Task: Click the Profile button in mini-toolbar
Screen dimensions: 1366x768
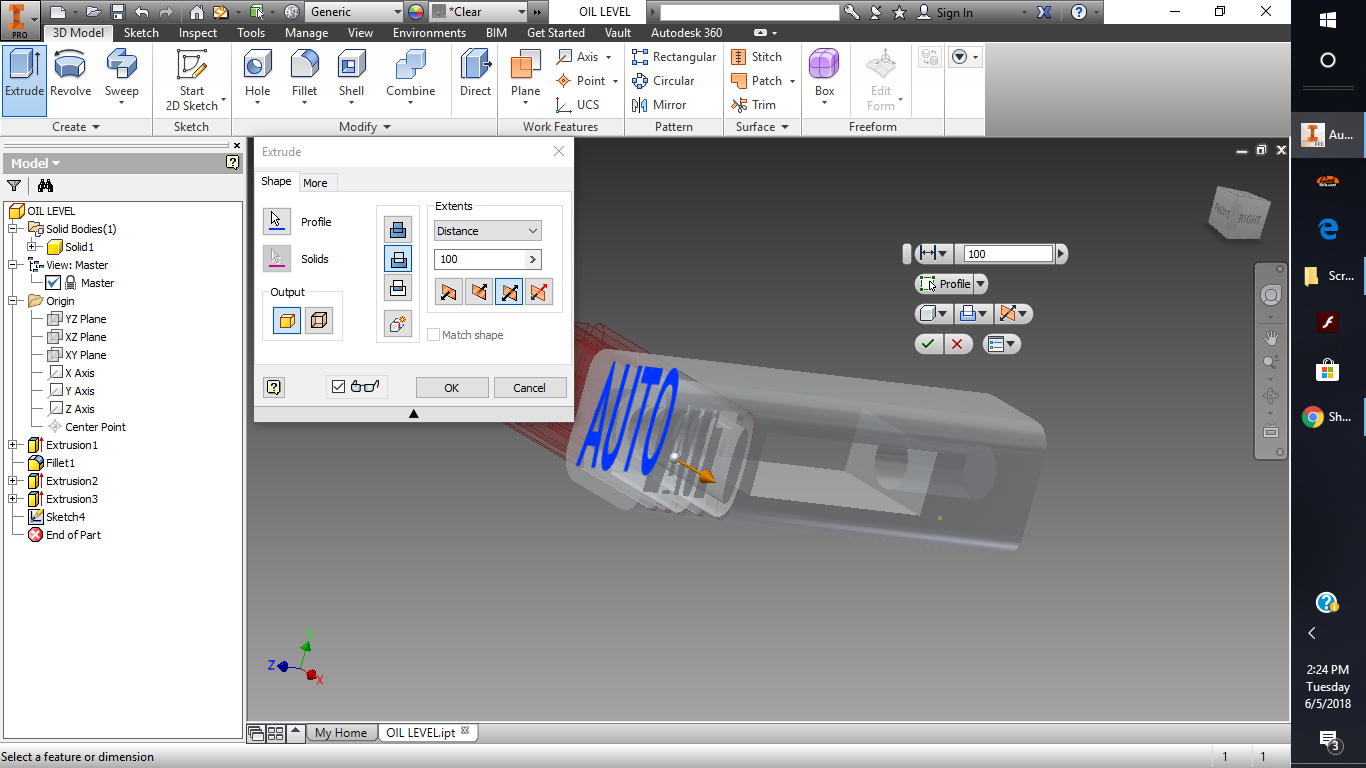Action: pyautogui.click(x=945, y=284)
